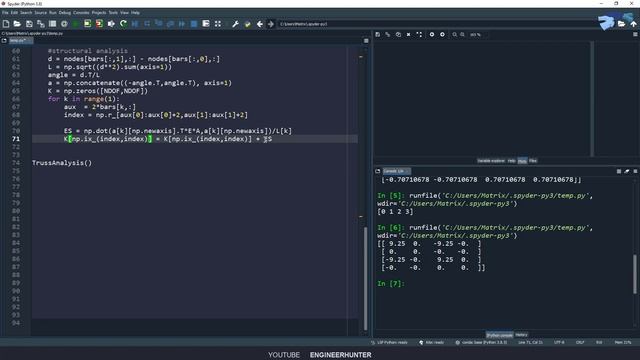Run file with green play button

click(x=76, y=24)
